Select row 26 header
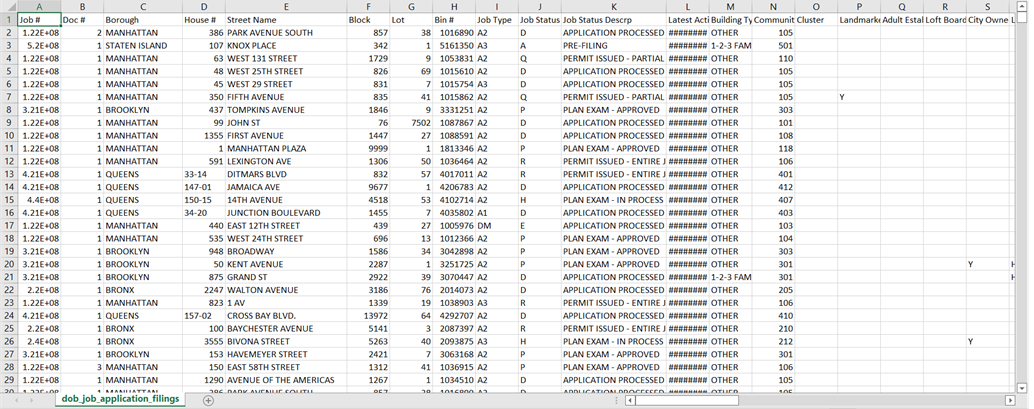The height and width of the screenshot is (409, 1034). 9,341
